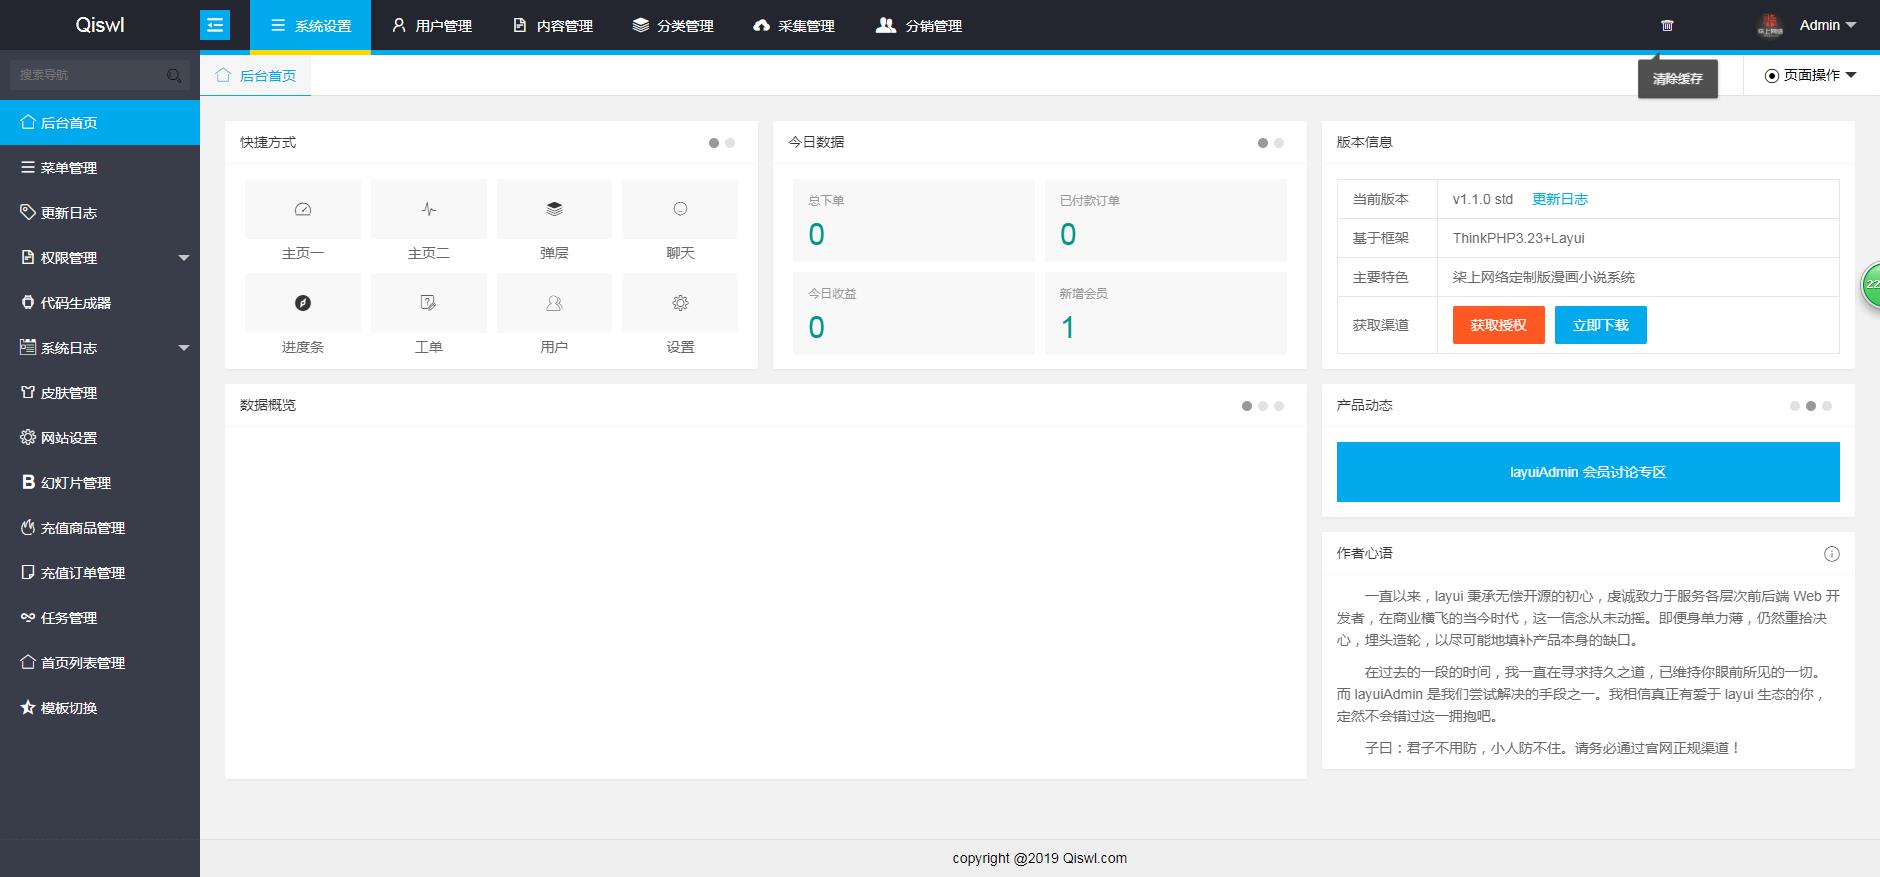Viewport: 1880px width, 877px height.
Task: Open the 弹层 layers shortcut icon
Action: 554,209
